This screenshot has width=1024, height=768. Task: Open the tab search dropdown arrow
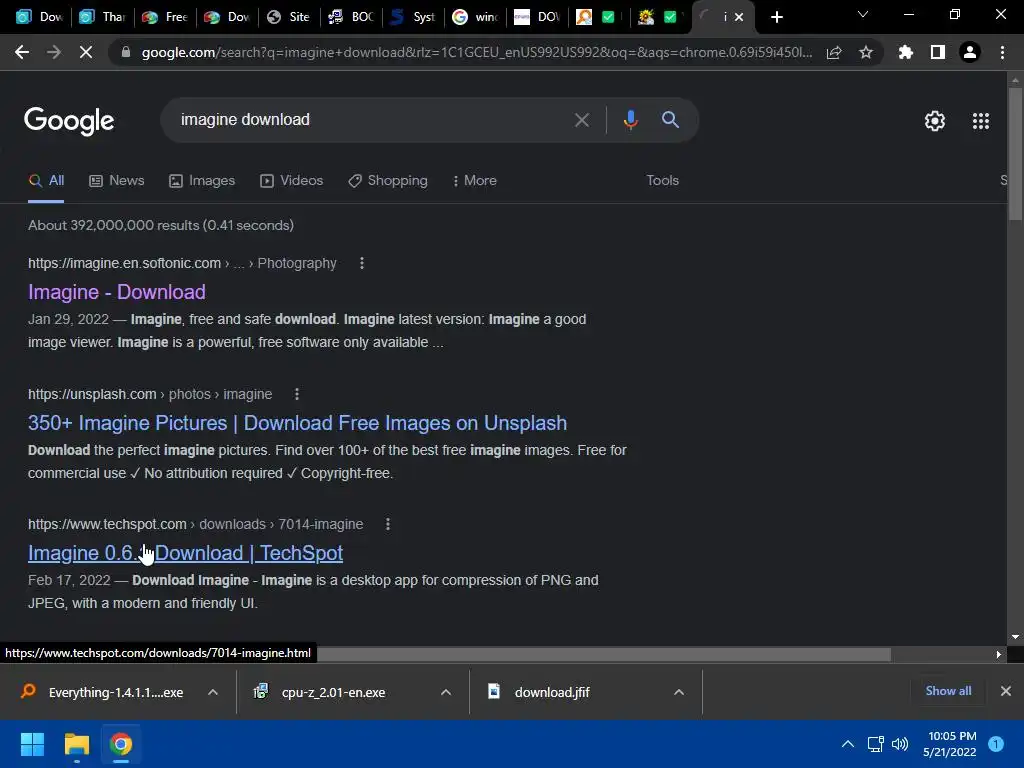coord(863,14)
